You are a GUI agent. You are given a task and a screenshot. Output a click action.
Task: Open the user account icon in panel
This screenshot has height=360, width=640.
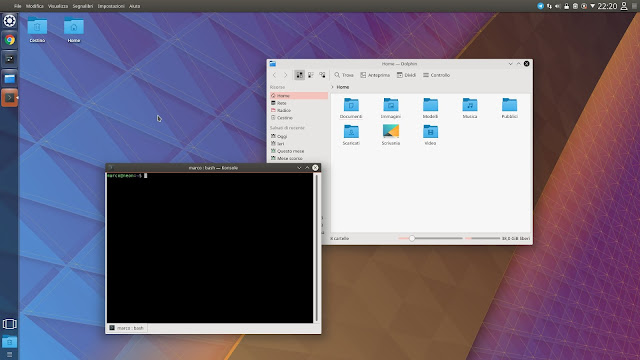click(x=624, y=6)
